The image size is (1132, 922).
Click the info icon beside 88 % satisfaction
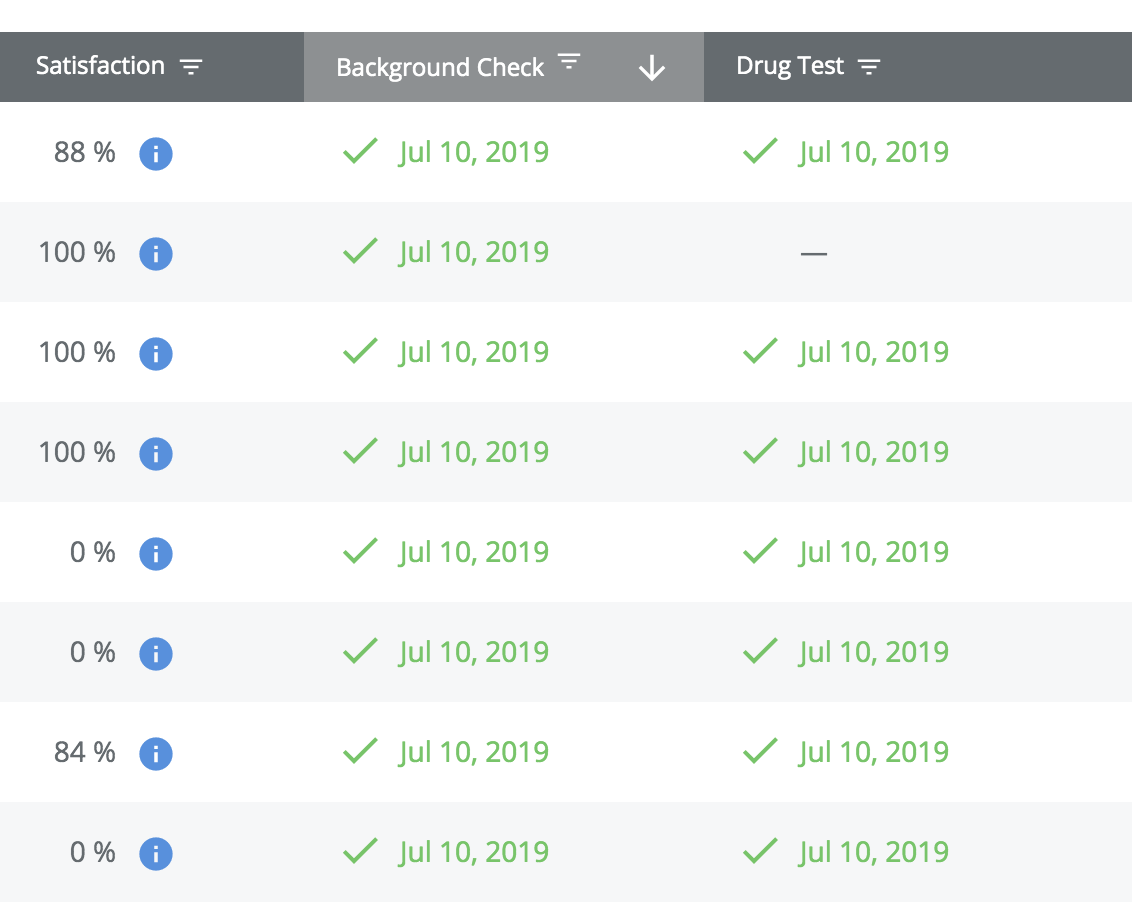pos(155,154)
